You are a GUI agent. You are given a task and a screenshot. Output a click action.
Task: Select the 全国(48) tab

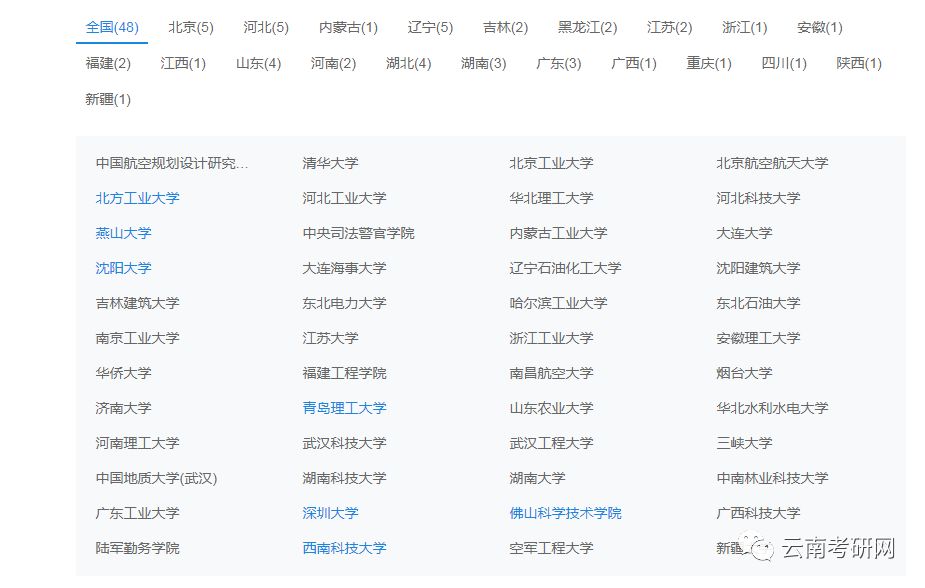point(112,27)
